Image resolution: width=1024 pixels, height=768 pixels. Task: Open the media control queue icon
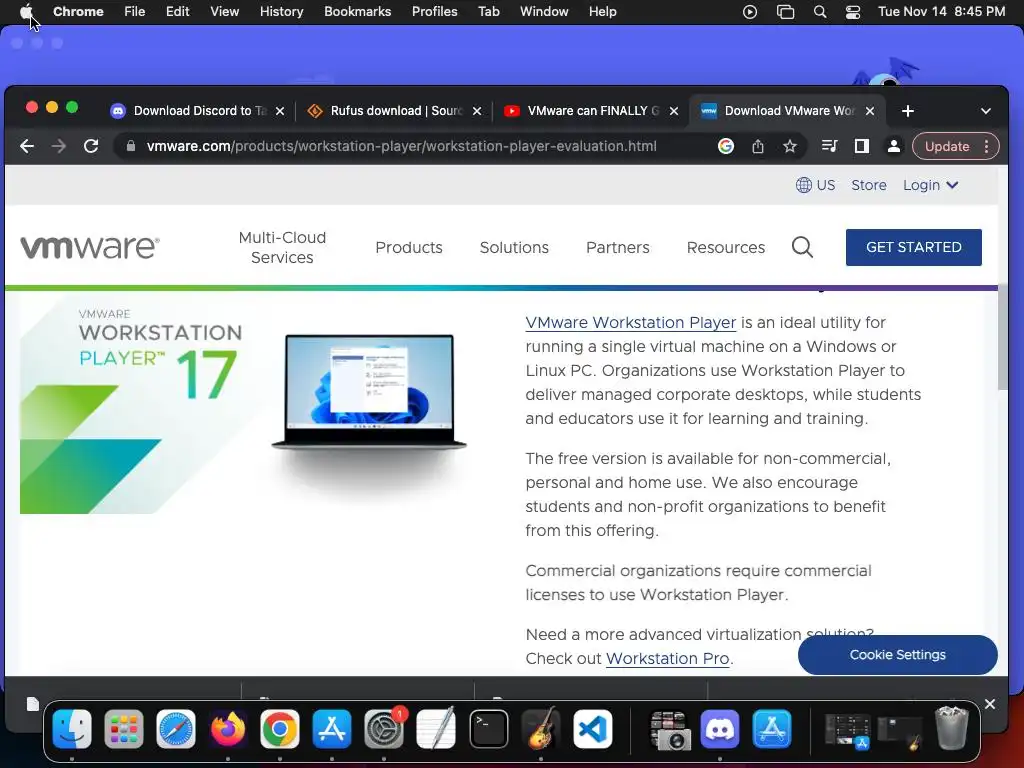(x=829, y=146)
